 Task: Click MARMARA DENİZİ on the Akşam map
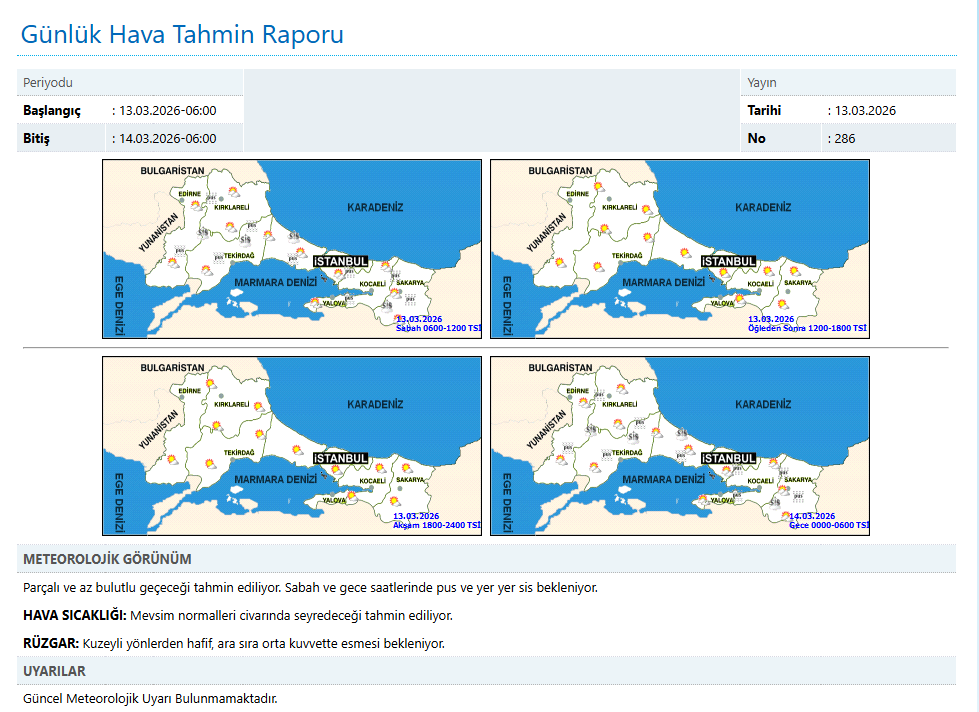[275, 480]
